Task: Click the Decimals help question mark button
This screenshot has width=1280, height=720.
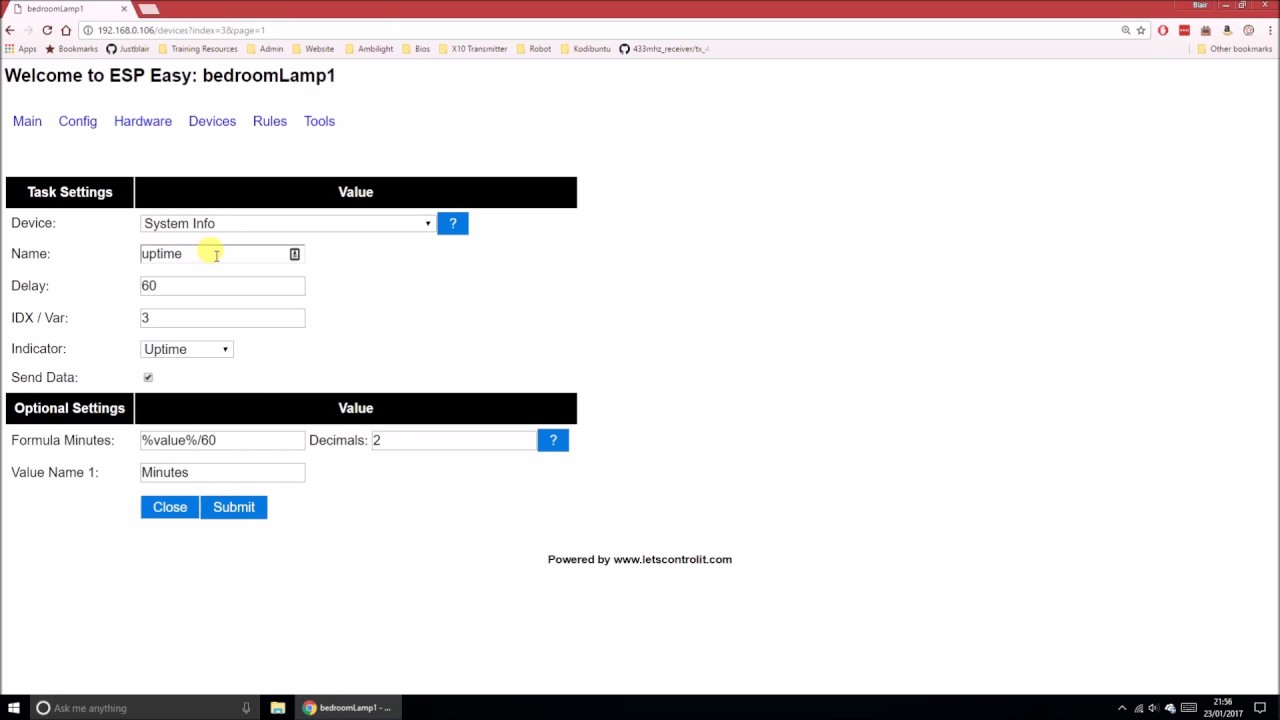Action: point(553,440)
